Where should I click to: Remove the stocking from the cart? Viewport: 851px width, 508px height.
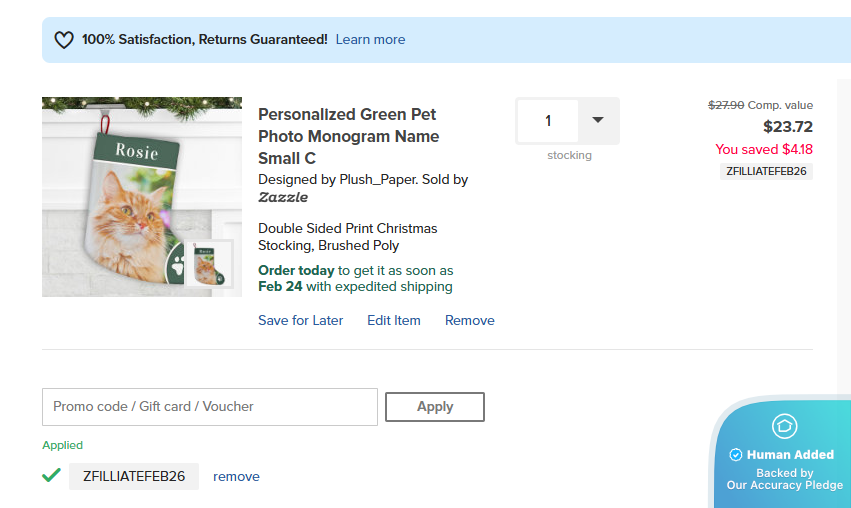pyautogui.click(x=469, y=321)
